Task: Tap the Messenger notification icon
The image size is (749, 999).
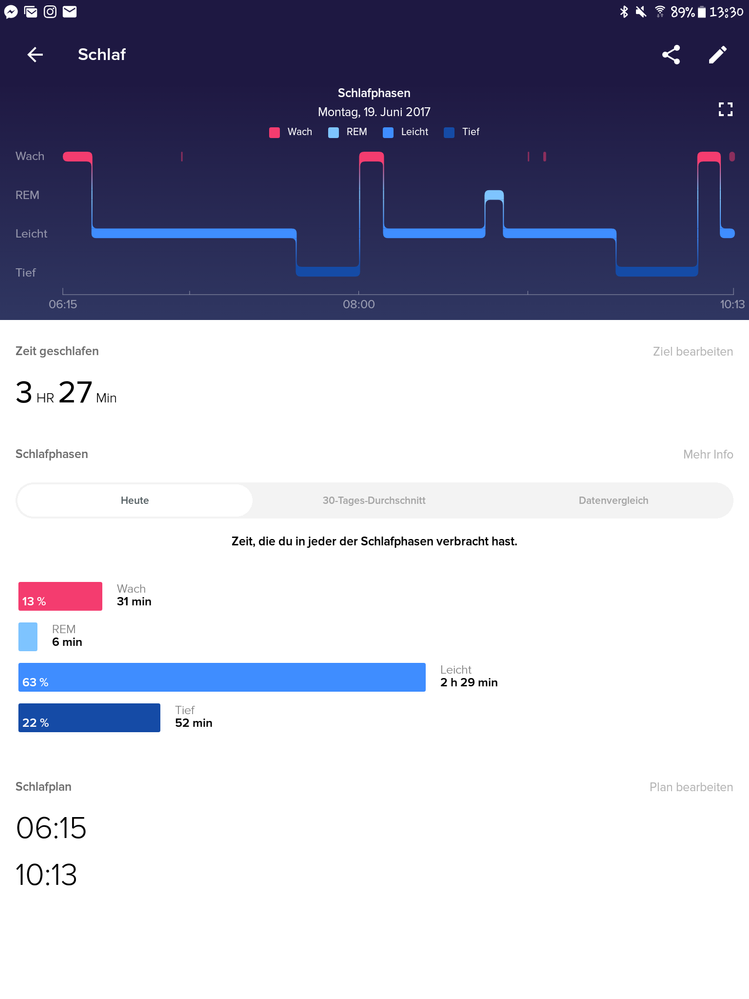Action: (x=11, y=12)
